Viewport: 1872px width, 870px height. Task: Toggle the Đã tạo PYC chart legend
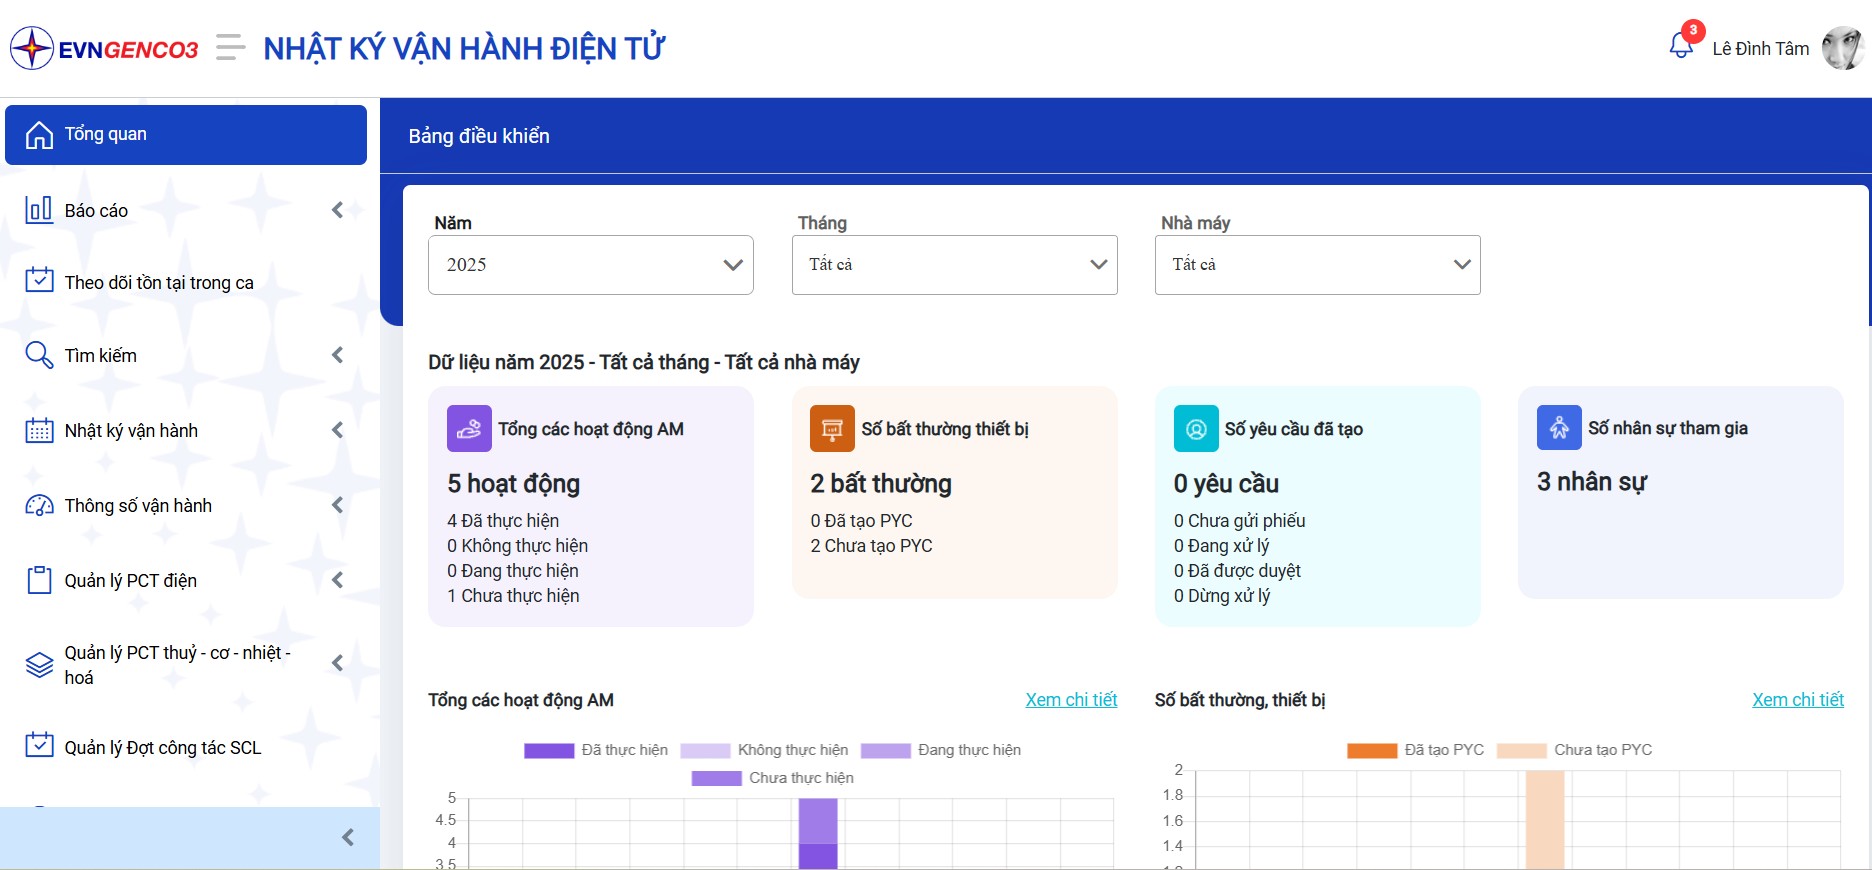tap(1415, 750)
